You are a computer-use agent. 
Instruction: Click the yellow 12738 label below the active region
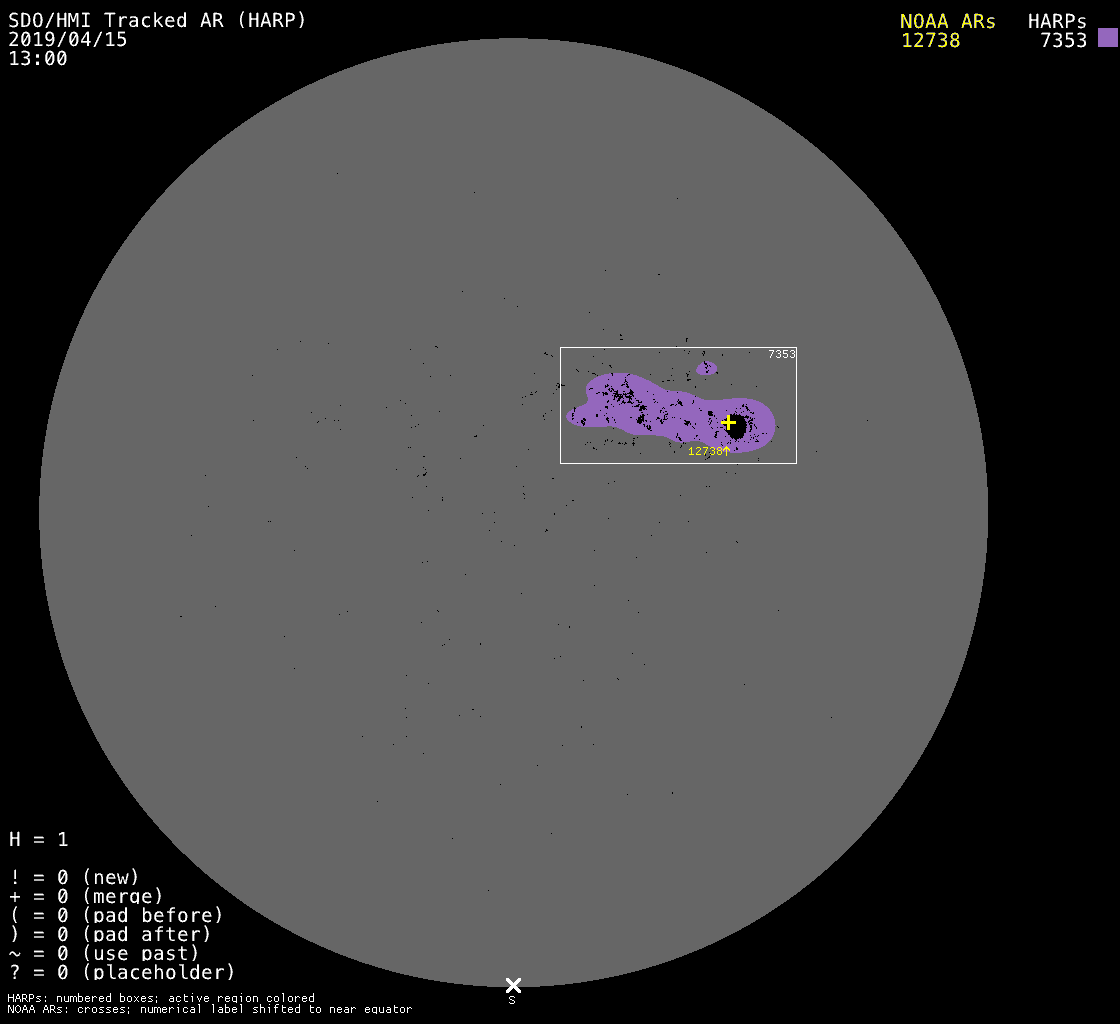tap(708, 451)
